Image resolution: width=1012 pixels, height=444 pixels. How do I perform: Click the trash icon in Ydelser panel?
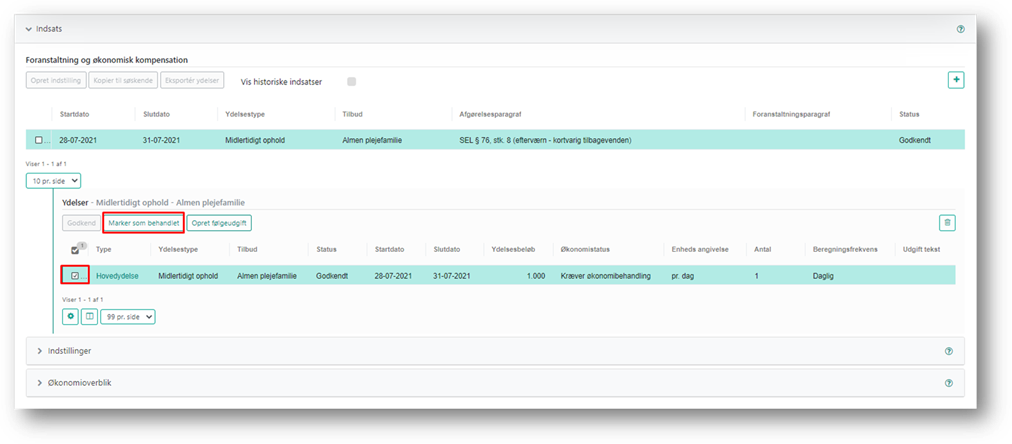pos(946,223)
